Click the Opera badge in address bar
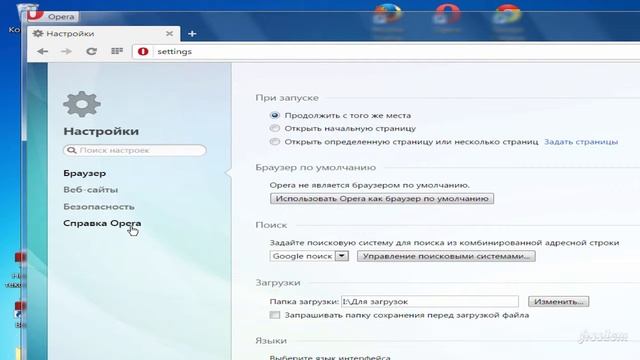The image size is (640, 360). (143, 51)
